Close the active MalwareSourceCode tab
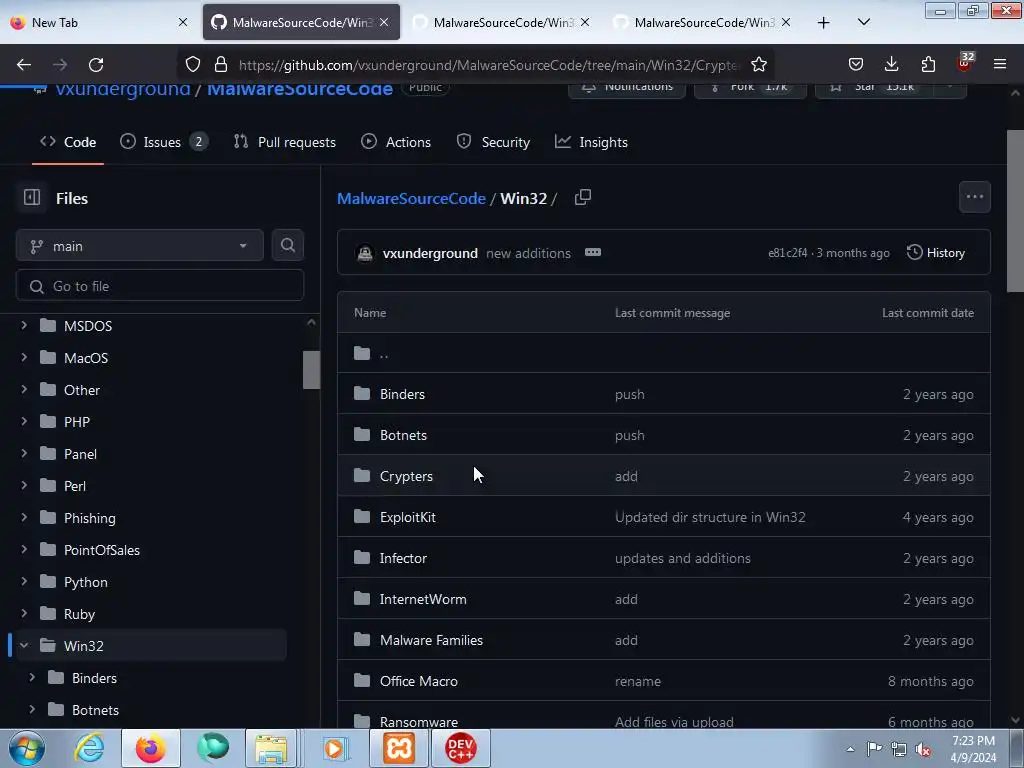 click(384, 22)
